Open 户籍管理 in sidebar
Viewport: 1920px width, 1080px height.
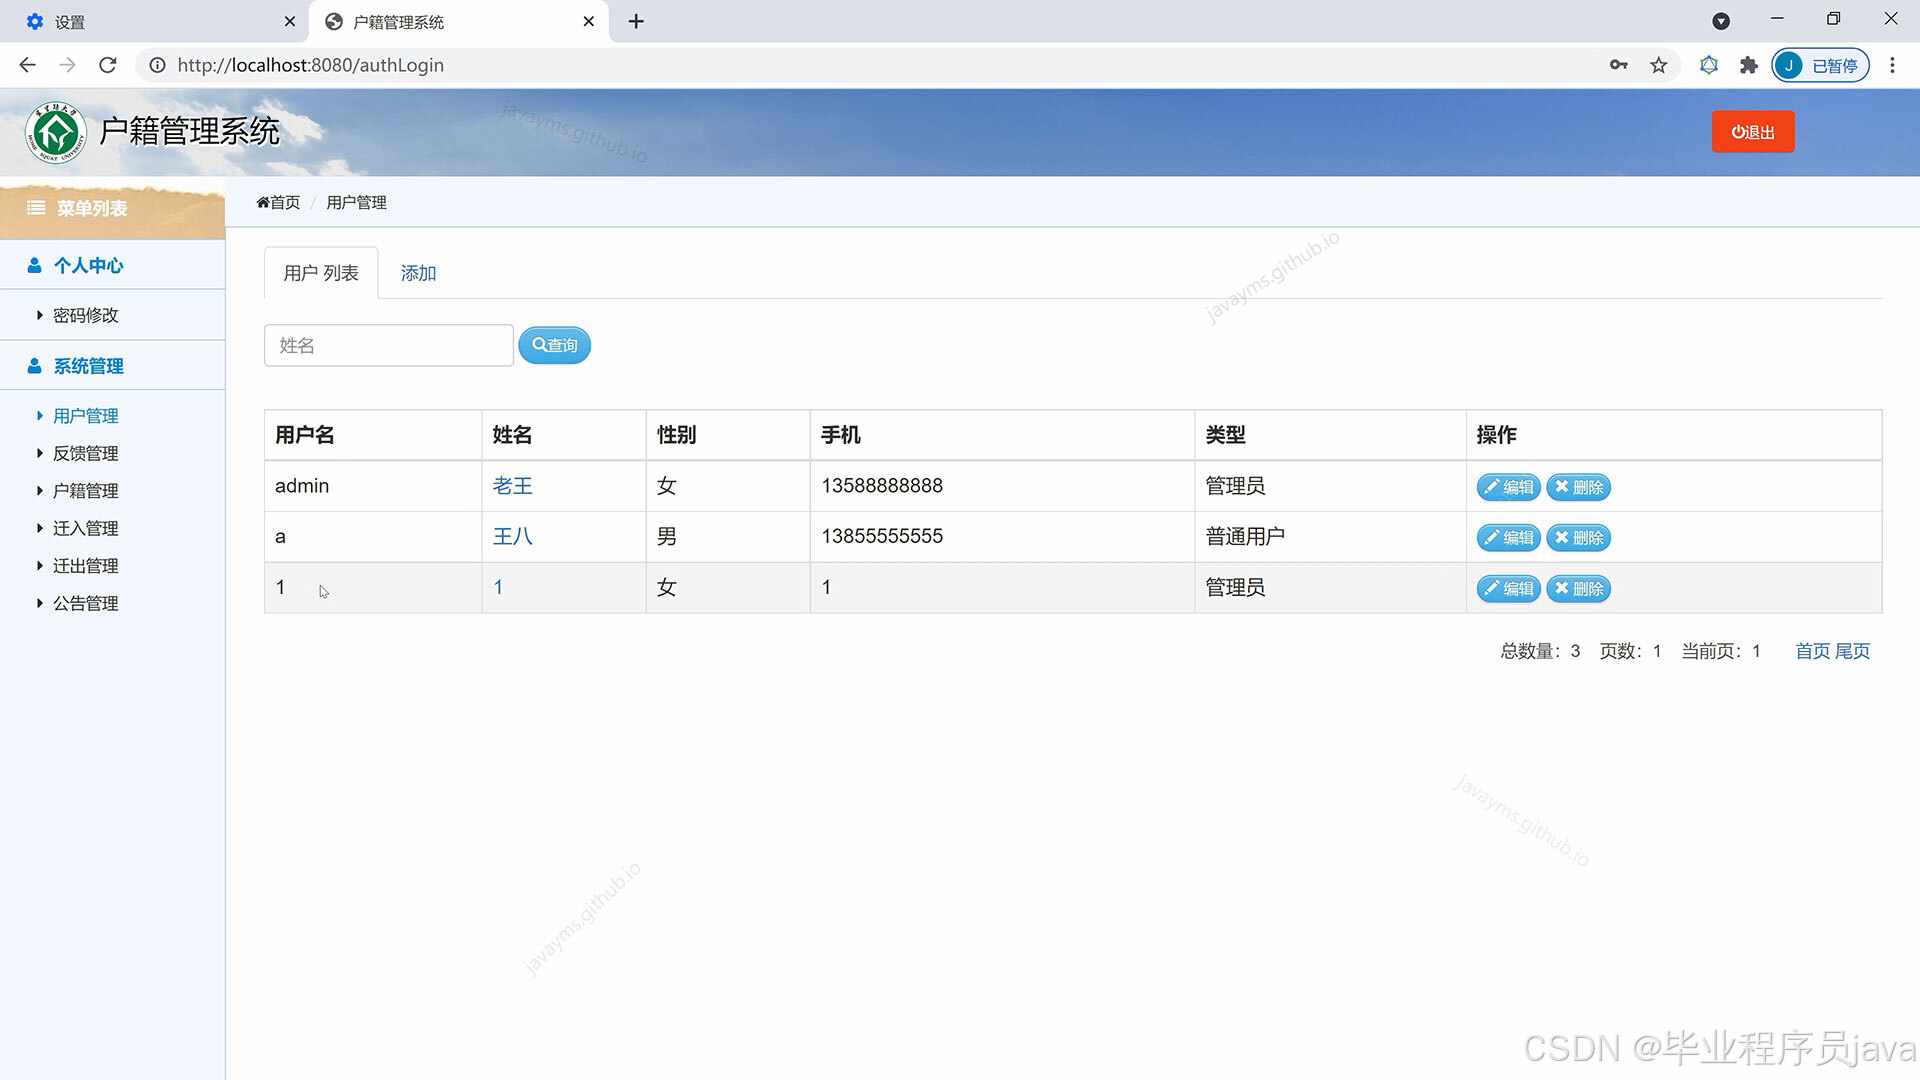pyautogui.click(x=85, y=491)
